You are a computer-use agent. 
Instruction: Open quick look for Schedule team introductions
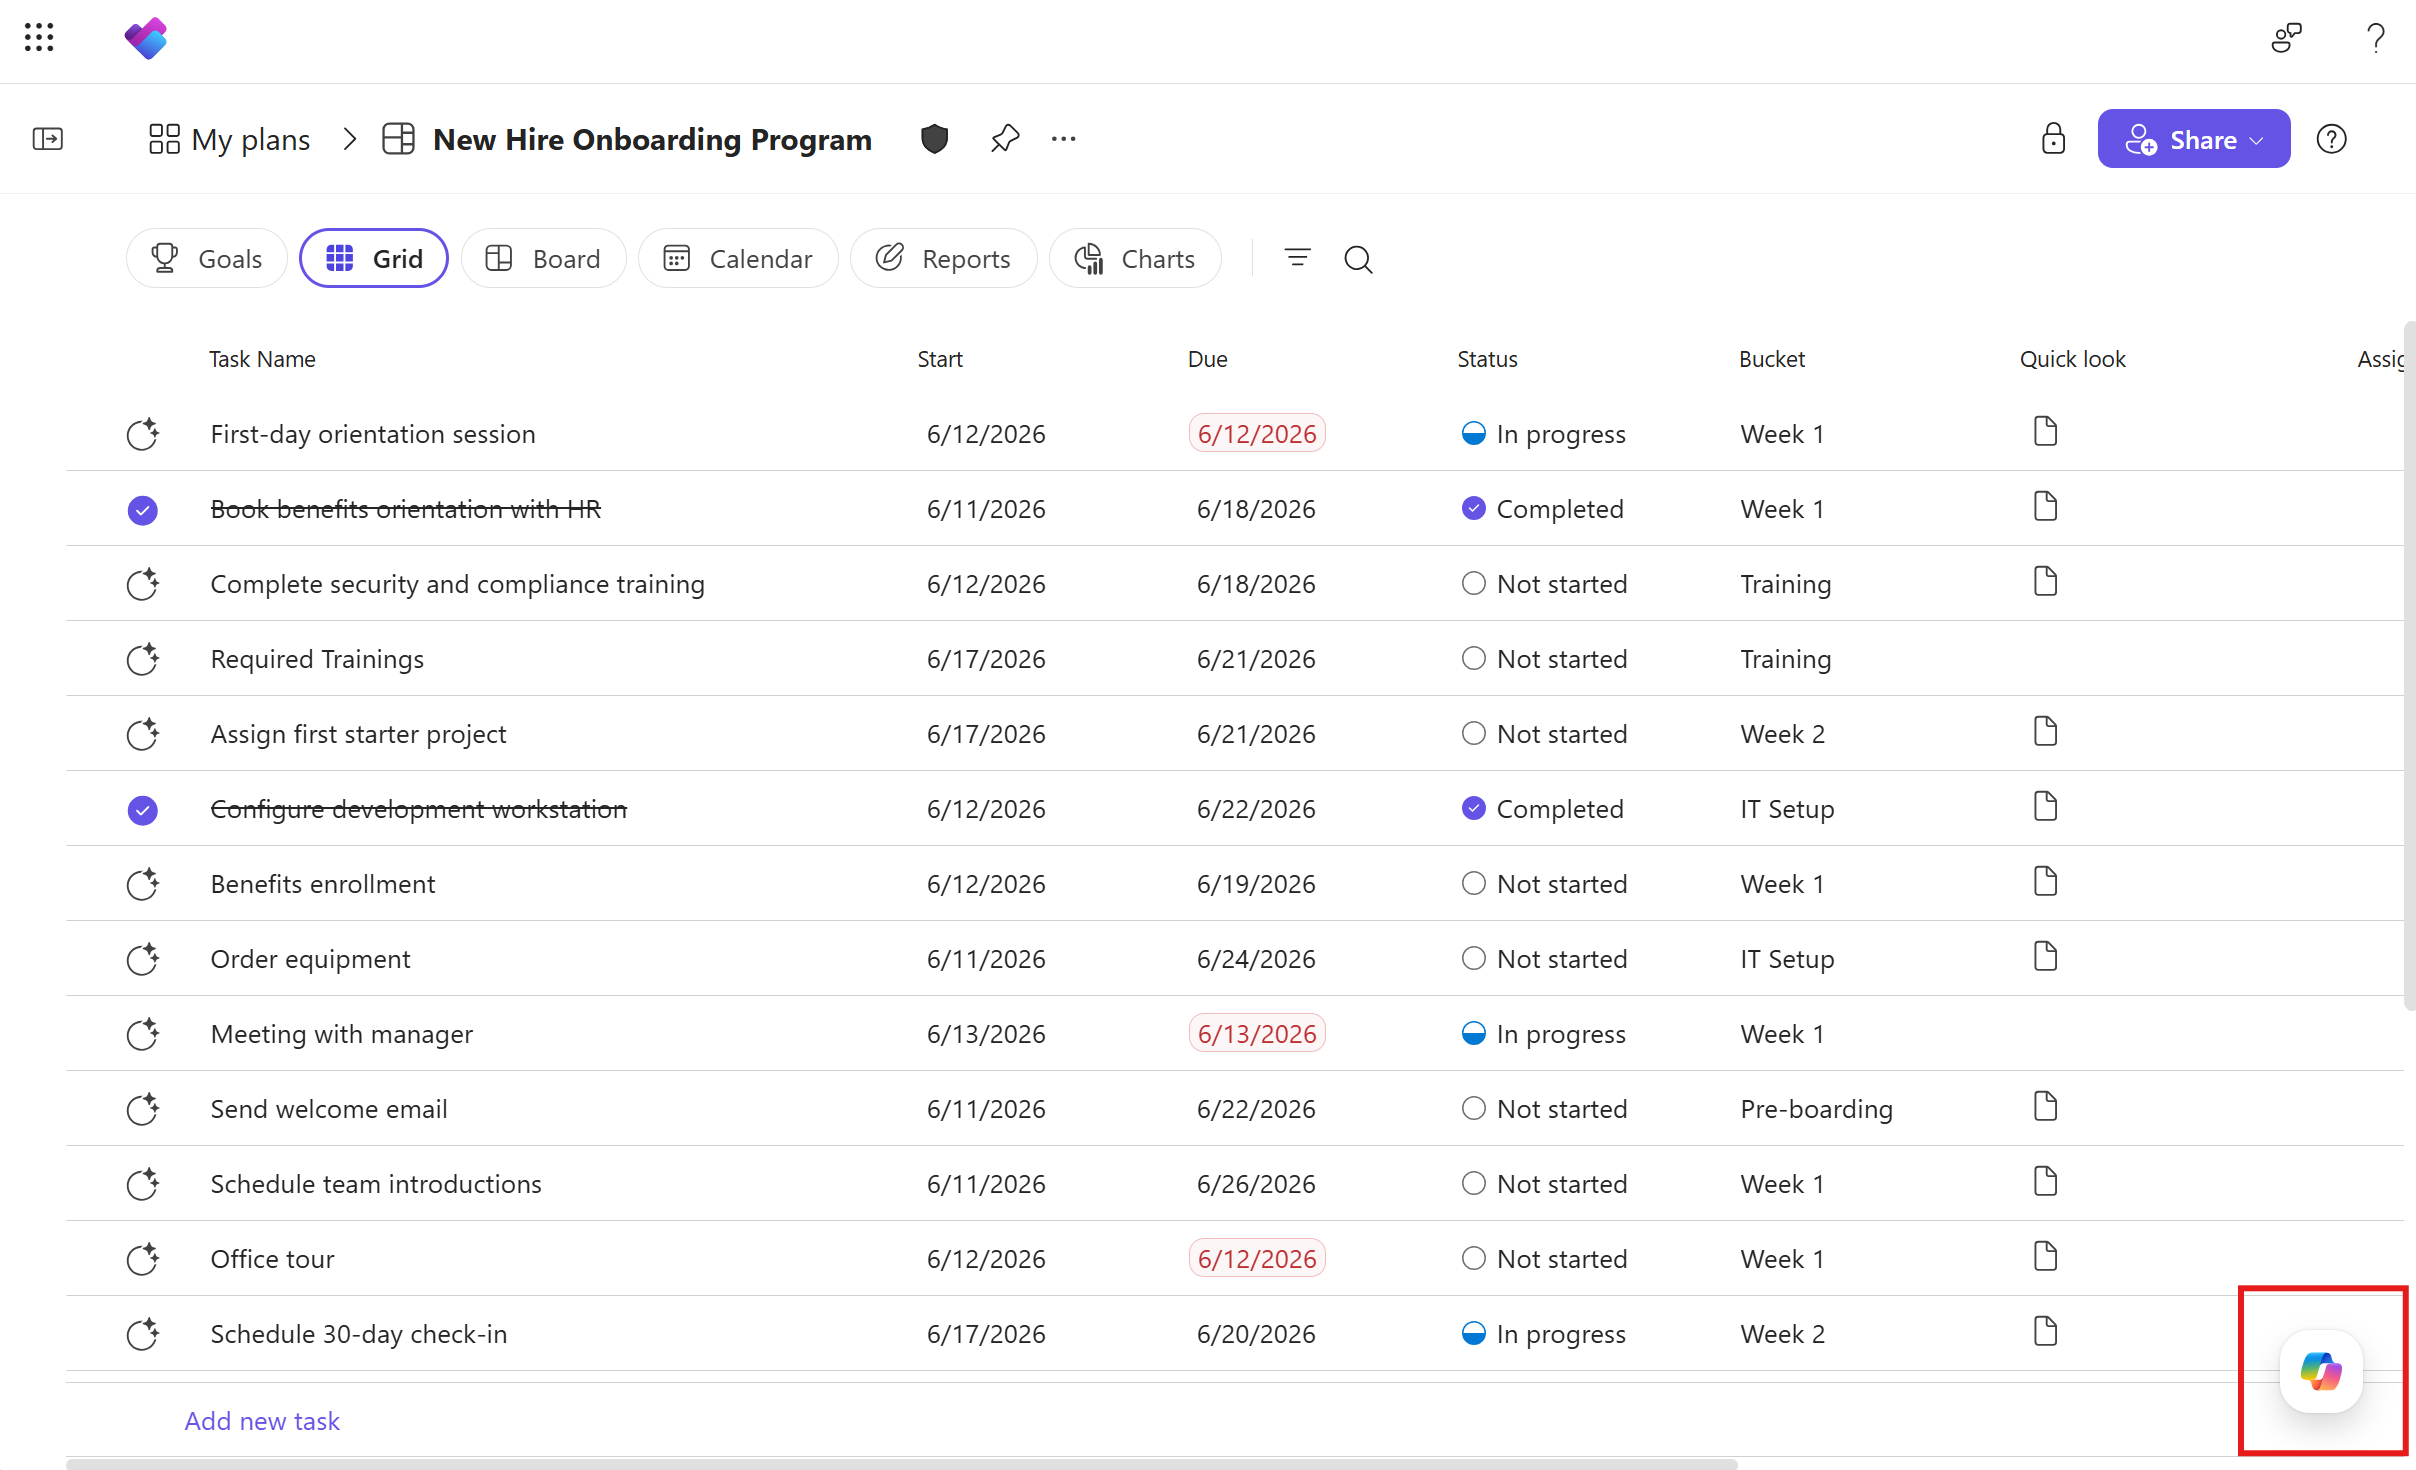click(2045, 1182)
